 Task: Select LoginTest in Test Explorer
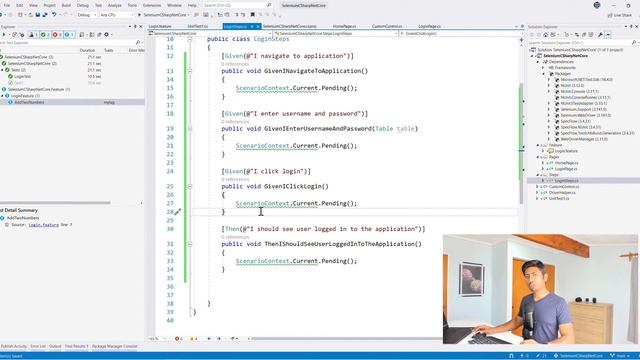click(22, 76)
